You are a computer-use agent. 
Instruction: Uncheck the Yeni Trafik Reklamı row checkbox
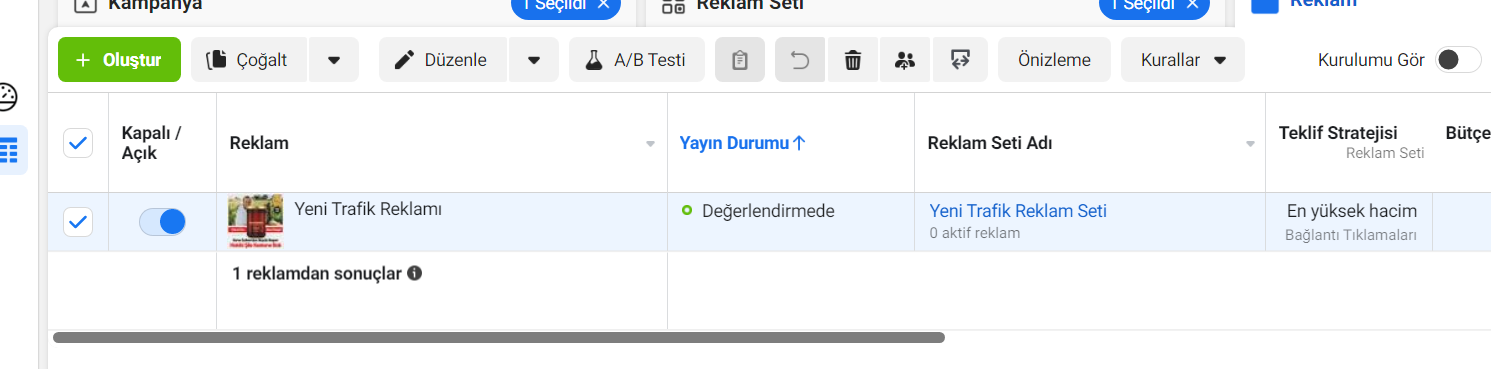pos(78,222)
